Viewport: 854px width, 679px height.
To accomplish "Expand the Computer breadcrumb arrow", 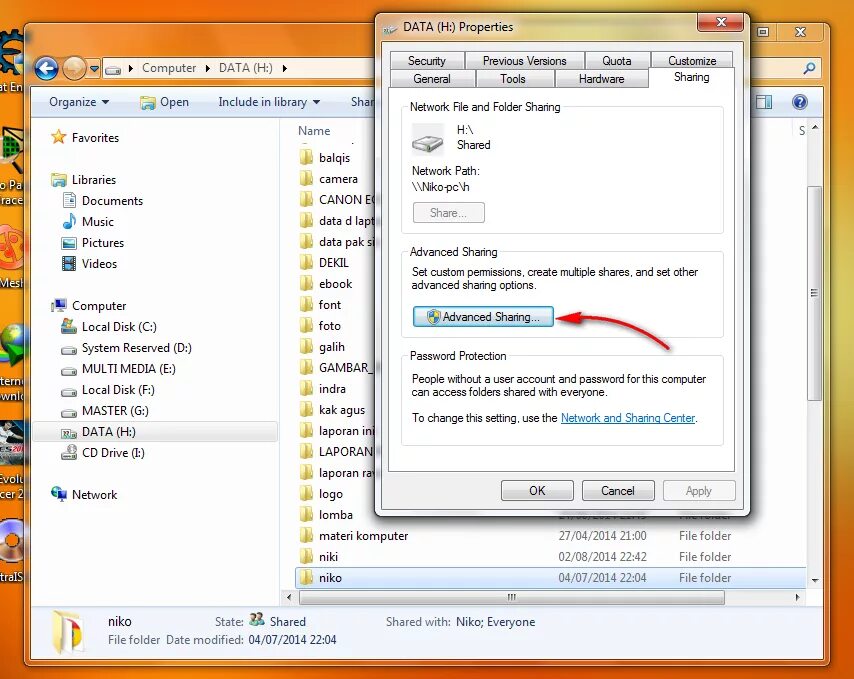I will [x=208, y=68].
